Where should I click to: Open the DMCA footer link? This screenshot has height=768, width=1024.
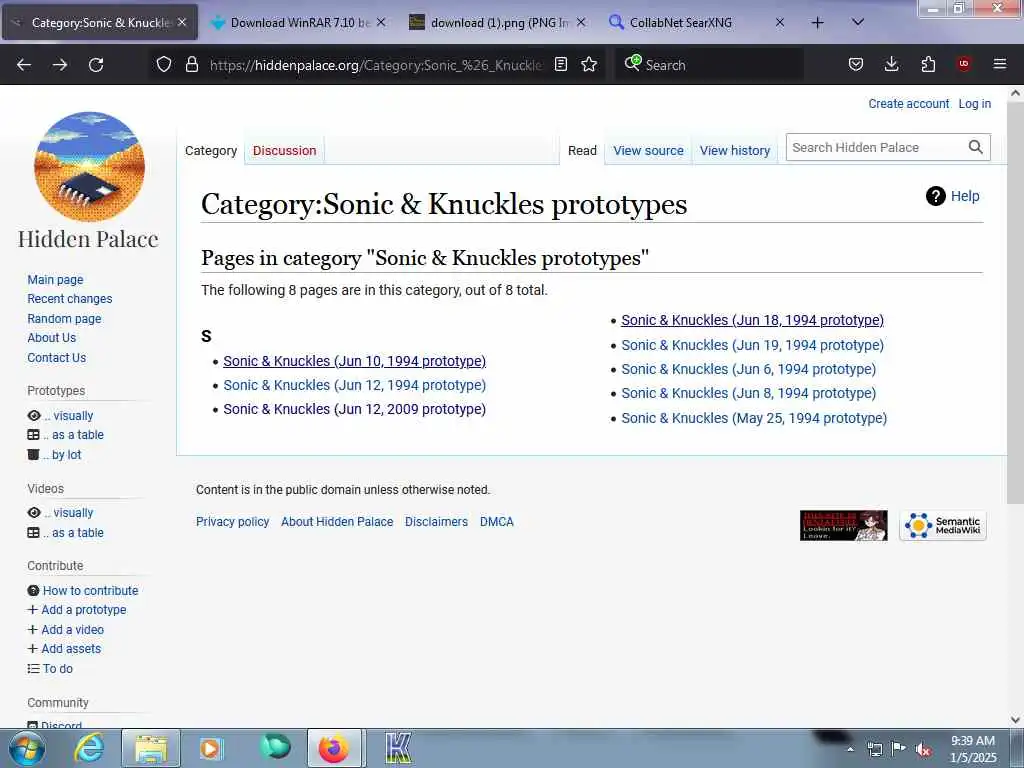(x=496, y=522)
